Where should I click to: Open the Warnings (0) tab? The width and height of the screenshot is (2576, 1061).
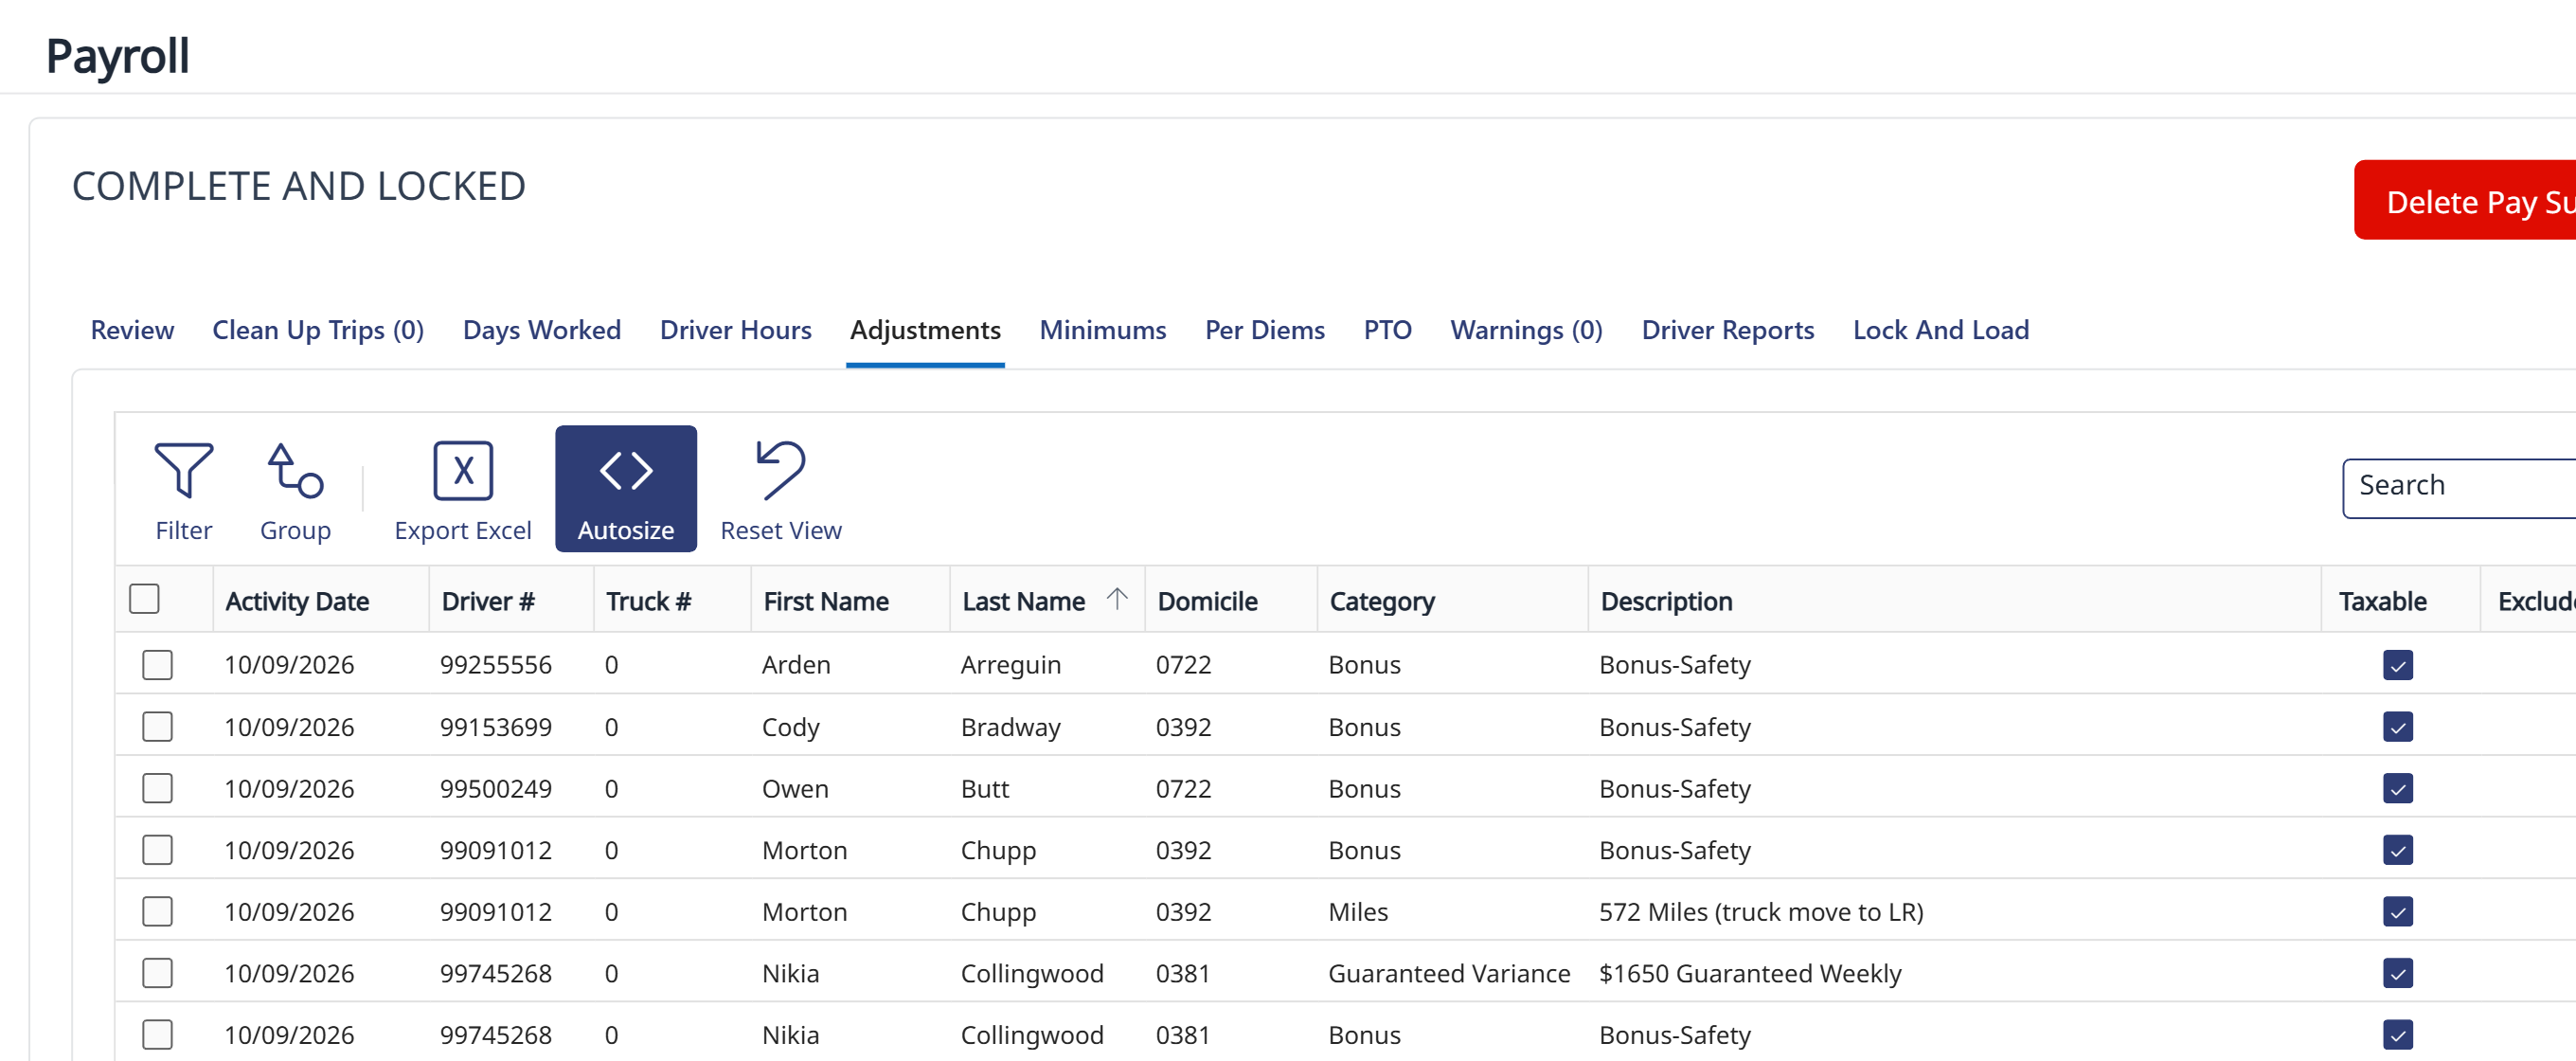pyautogui.click(x=1527, y=330)
